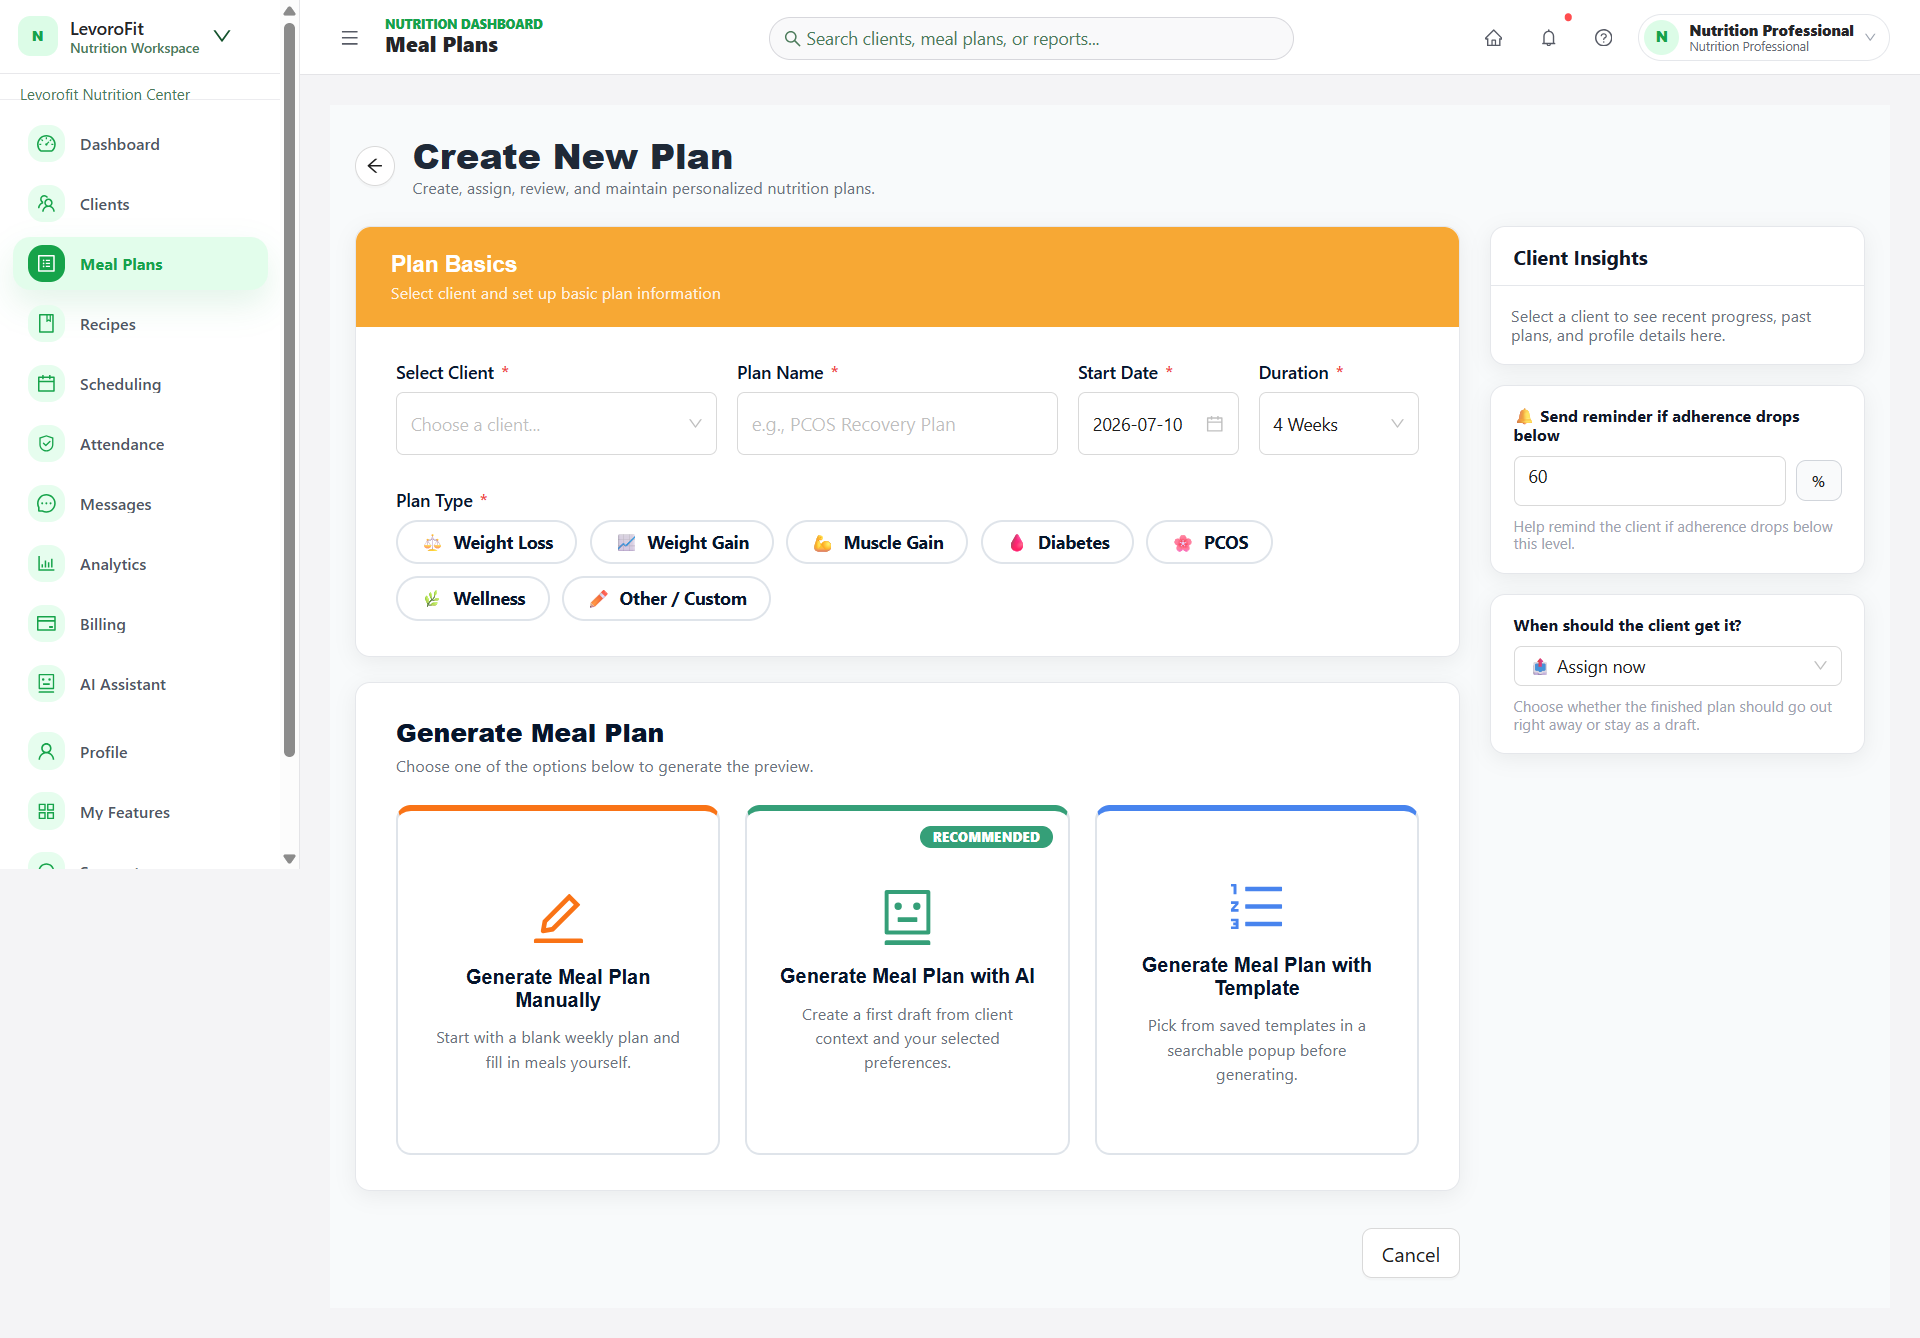Open Messages in the sidebar

pos(140,504)
